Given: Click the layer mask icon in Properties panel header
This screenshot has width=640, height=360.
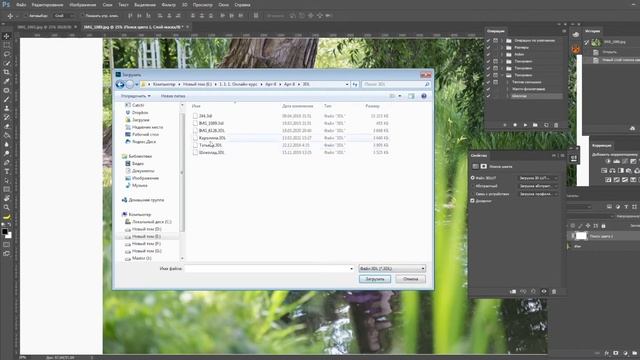Looking at the screenshot, I should 484,167.
